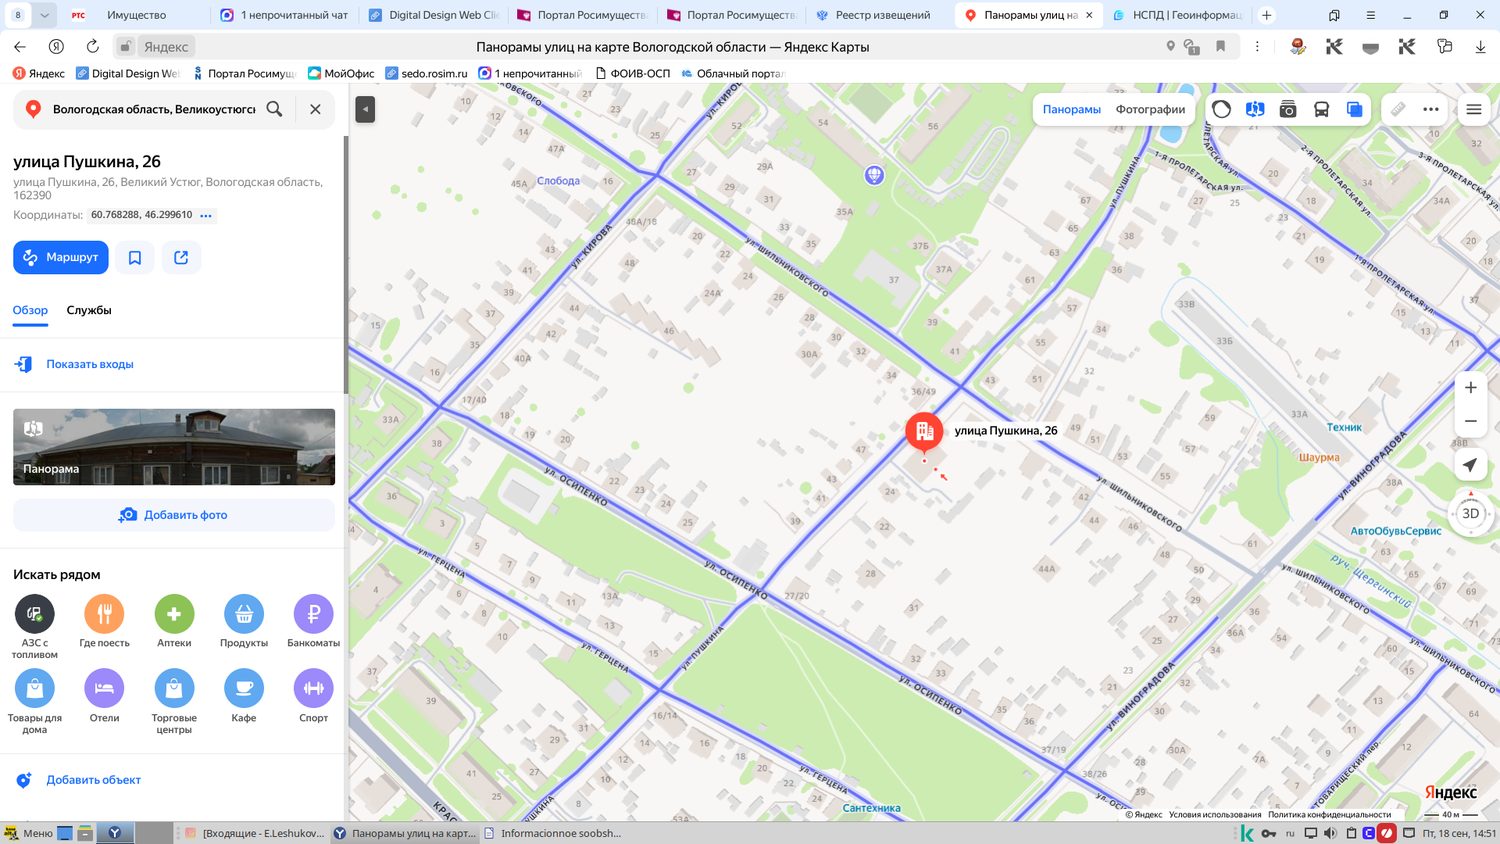Open more map tools three dots
Viewport: 1500px width, 844px height.
1431,109
